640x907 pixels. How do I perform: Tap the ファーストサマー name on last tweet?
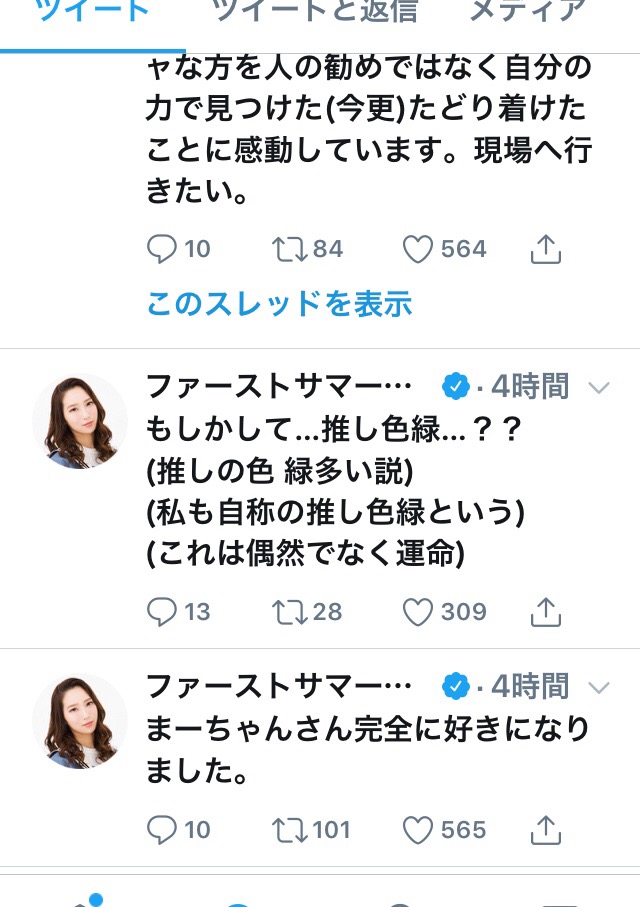click(x=279, y=686)
